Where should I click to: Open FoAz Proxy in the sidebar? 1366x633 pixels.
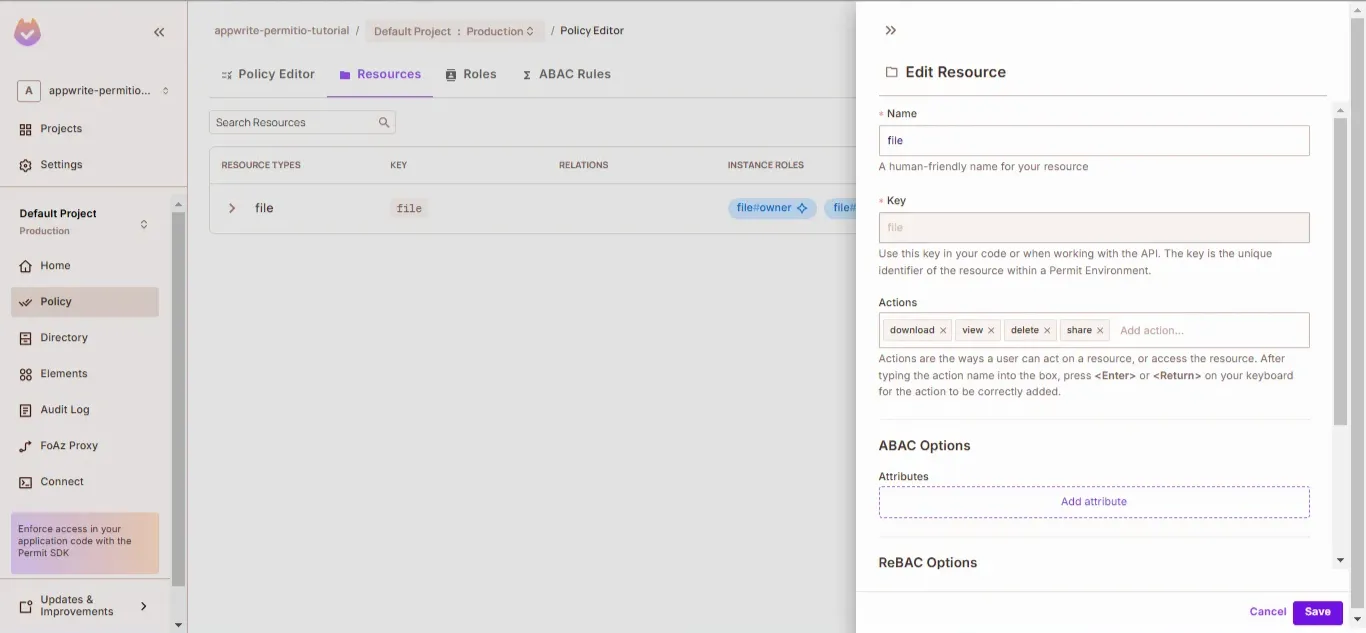85,446
